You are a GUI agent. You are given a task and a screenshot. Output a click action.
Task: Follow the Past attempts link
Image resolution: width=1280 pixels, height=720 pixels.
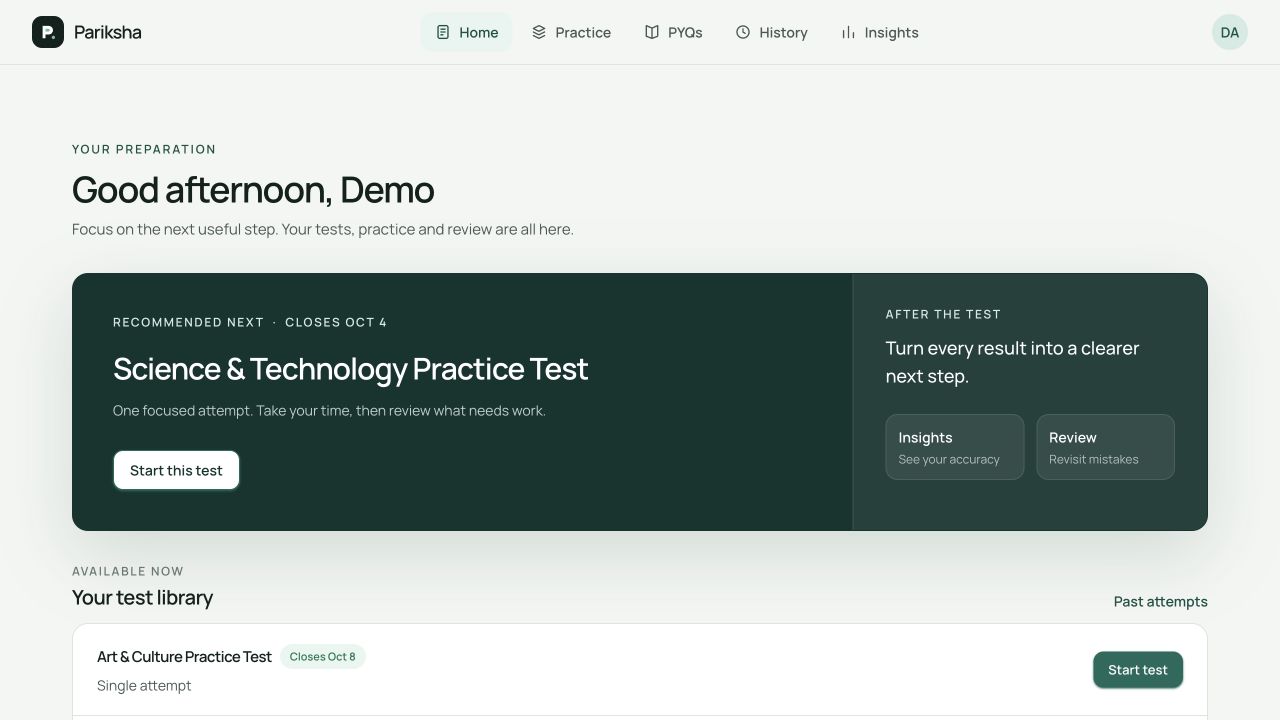1161,601
